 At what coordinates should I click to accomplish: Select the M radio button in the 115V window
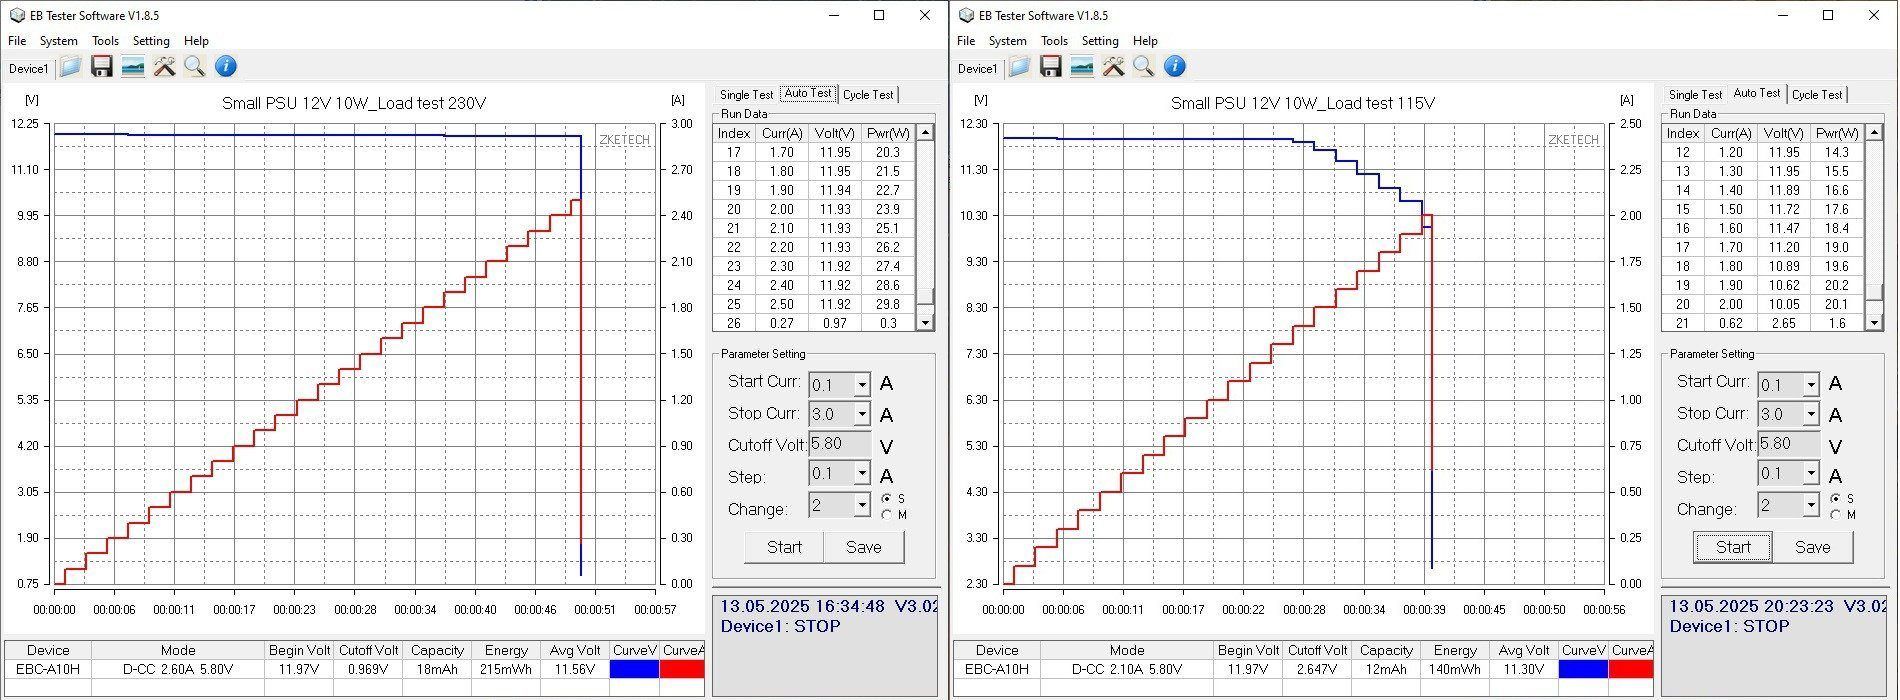tap(1836, 515)
